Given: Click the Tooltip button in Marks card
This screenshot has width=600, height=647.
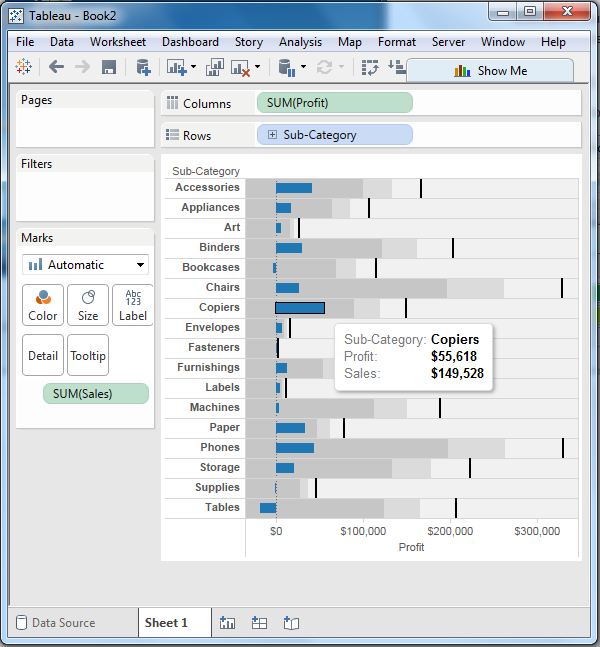Looking at the screenshot, I should pos(88,355).
